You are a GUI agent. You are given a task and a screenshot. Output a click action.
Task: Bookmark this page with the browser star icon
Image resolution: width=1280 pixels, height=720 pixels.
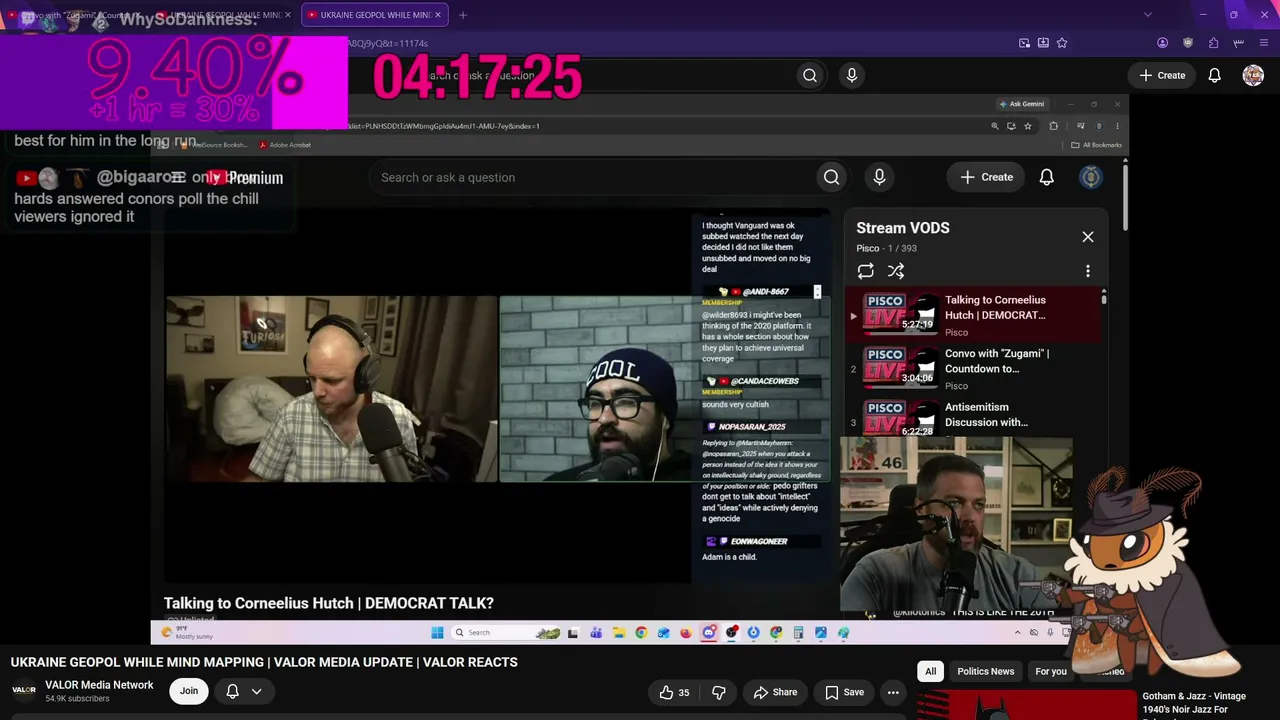click(1062, 43)
